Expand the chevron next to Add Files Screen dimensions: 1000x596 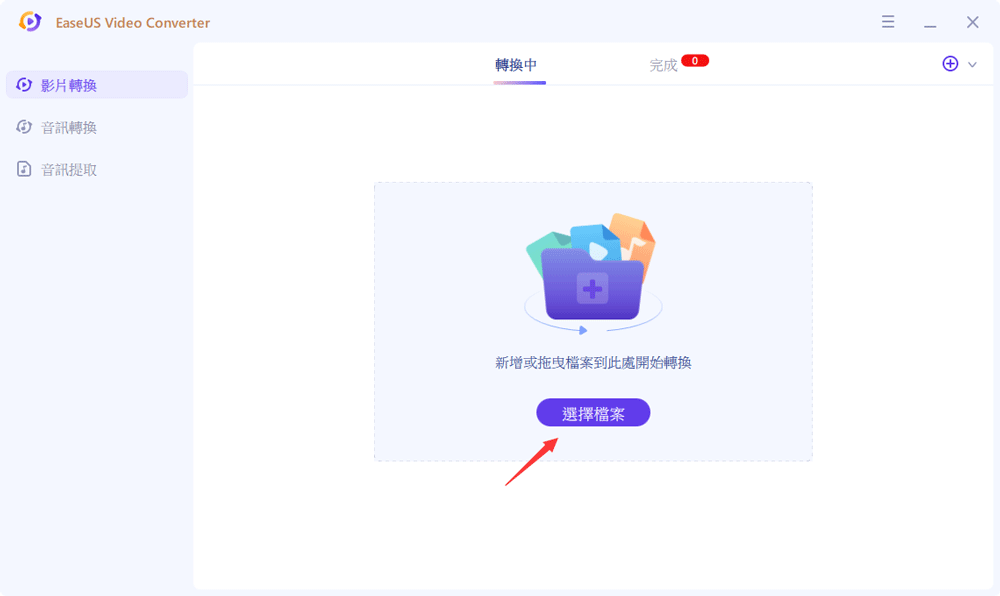pos(971,63)
